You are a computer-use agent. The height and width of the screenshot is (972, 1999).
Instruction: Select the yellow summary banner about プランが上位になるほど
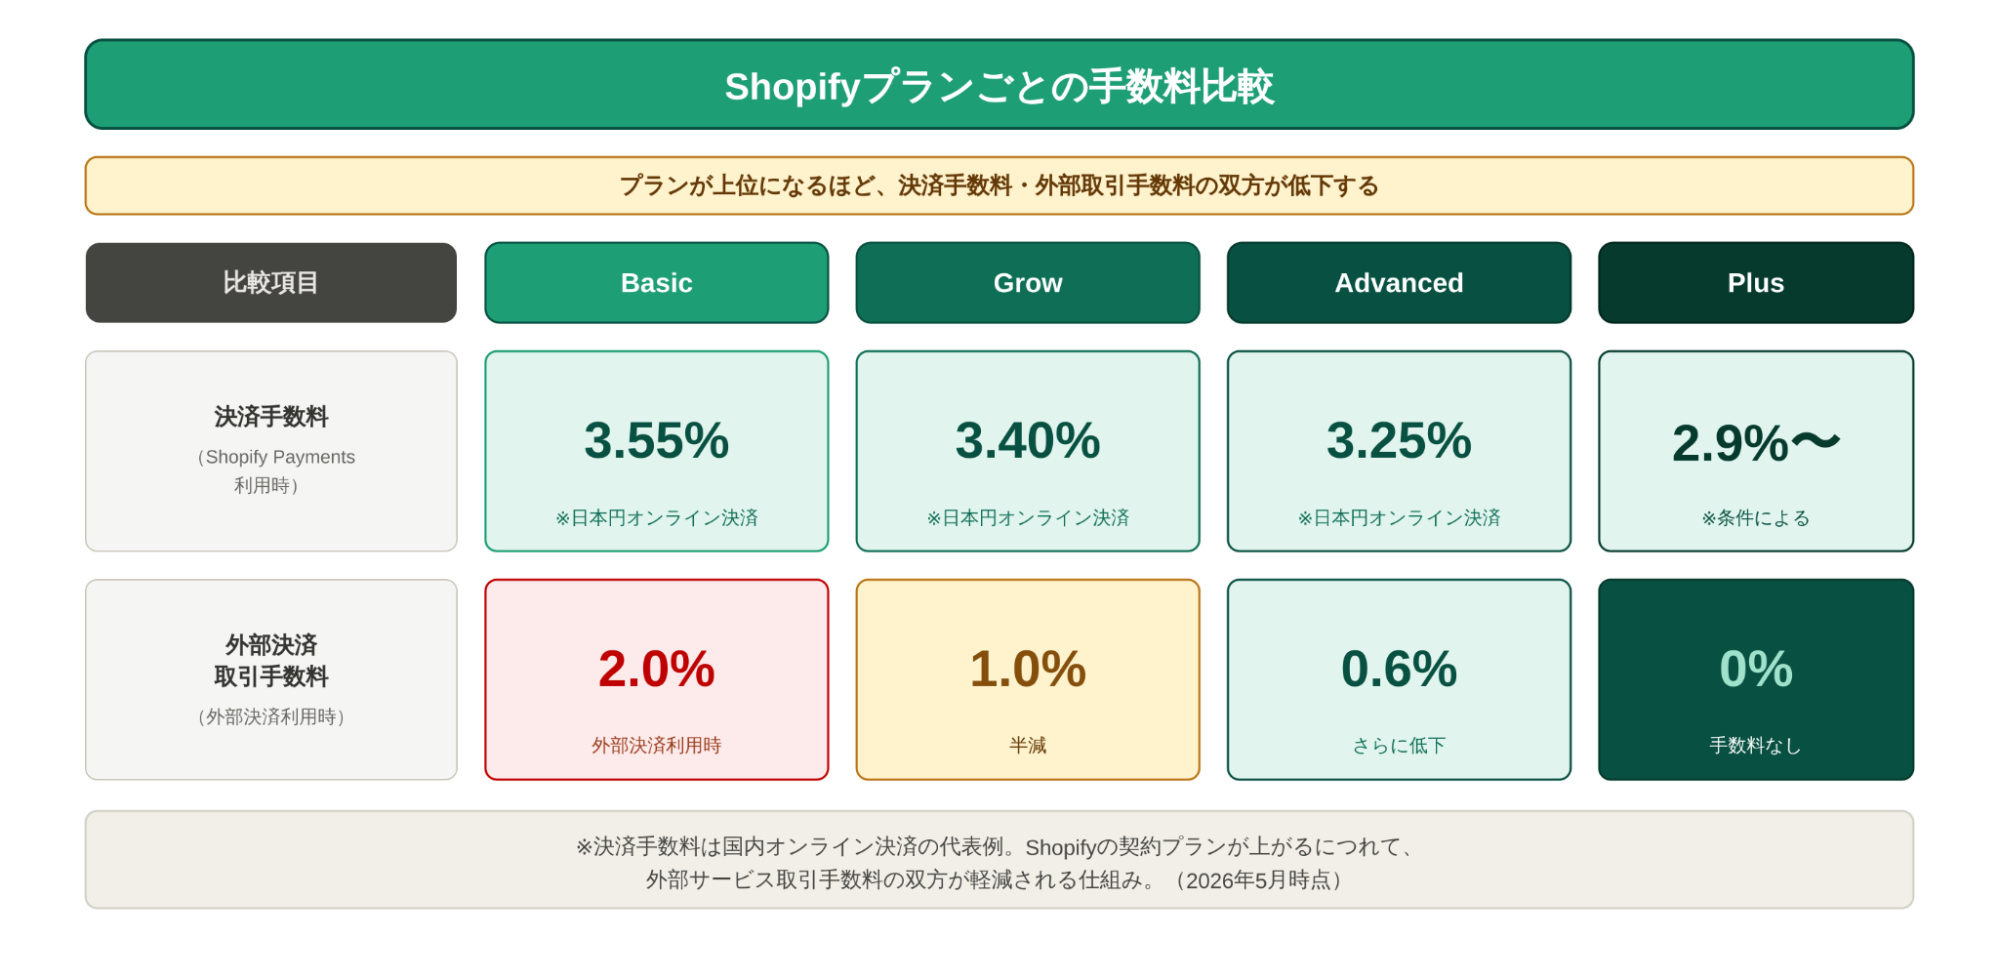point(999,186)
